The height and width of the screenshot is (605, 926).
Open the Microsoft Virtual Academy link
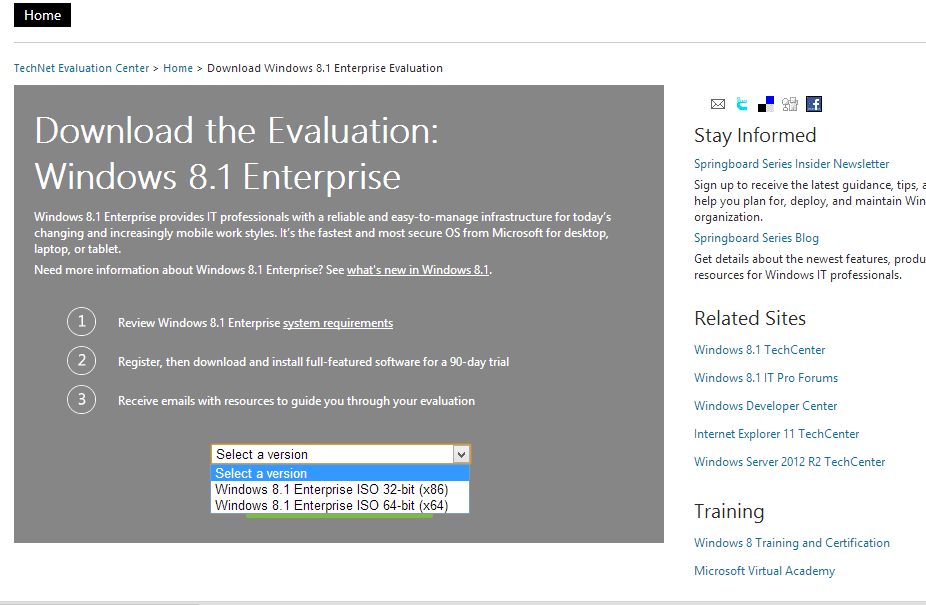(x=764, y=571)
